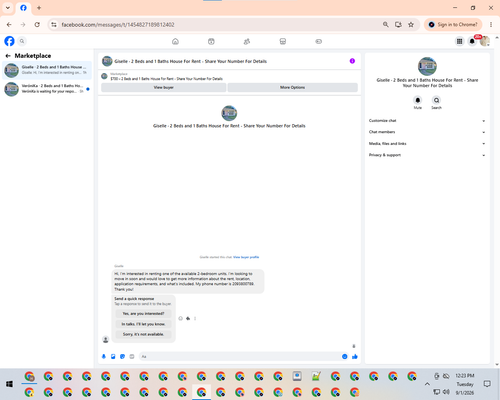Viewport: 500px width, 400px height.
Task: Reload the page with the refresh button
Action: coord(37,25)
